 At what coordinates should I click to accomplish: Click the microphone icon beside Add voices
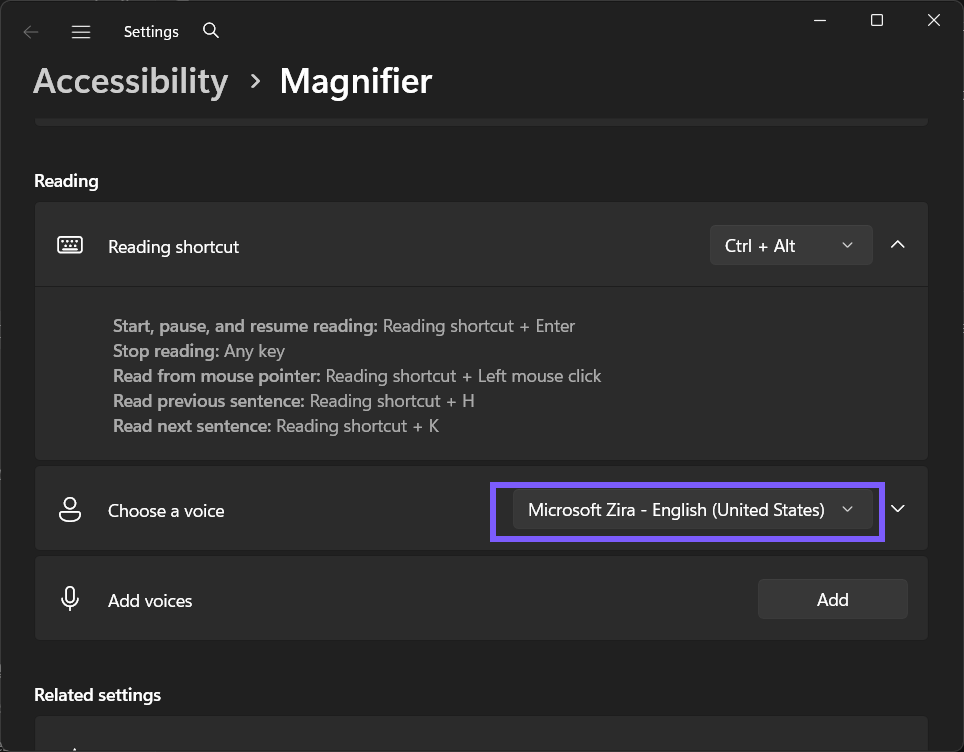coord(70,598)
